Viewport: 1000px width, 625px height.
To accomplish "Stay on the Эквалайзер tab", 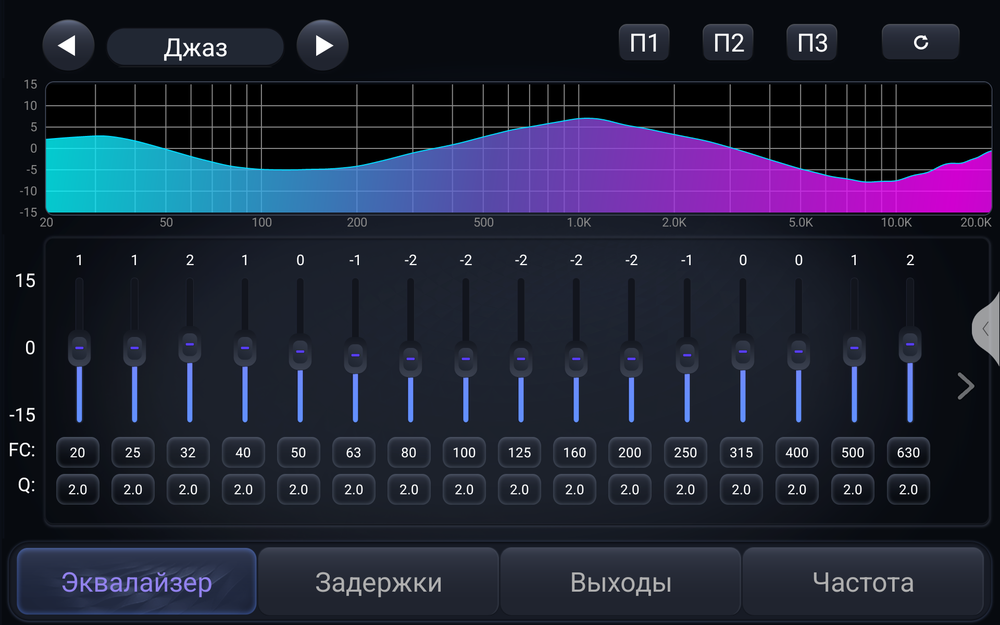I will 135,581.
